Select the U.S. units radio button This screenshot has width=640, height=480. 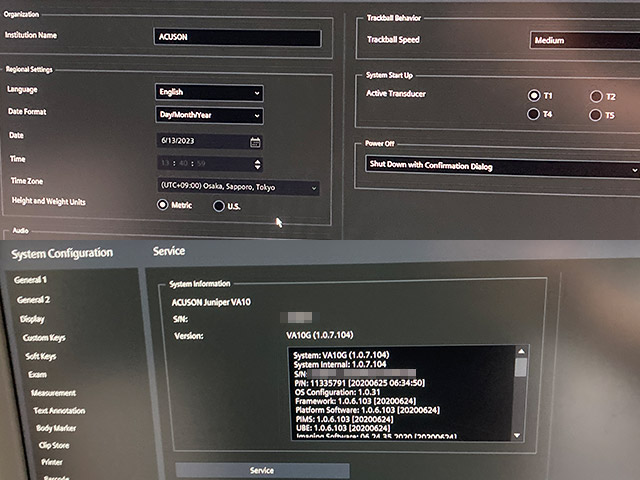pyautogui.click(x=219, y=206)
